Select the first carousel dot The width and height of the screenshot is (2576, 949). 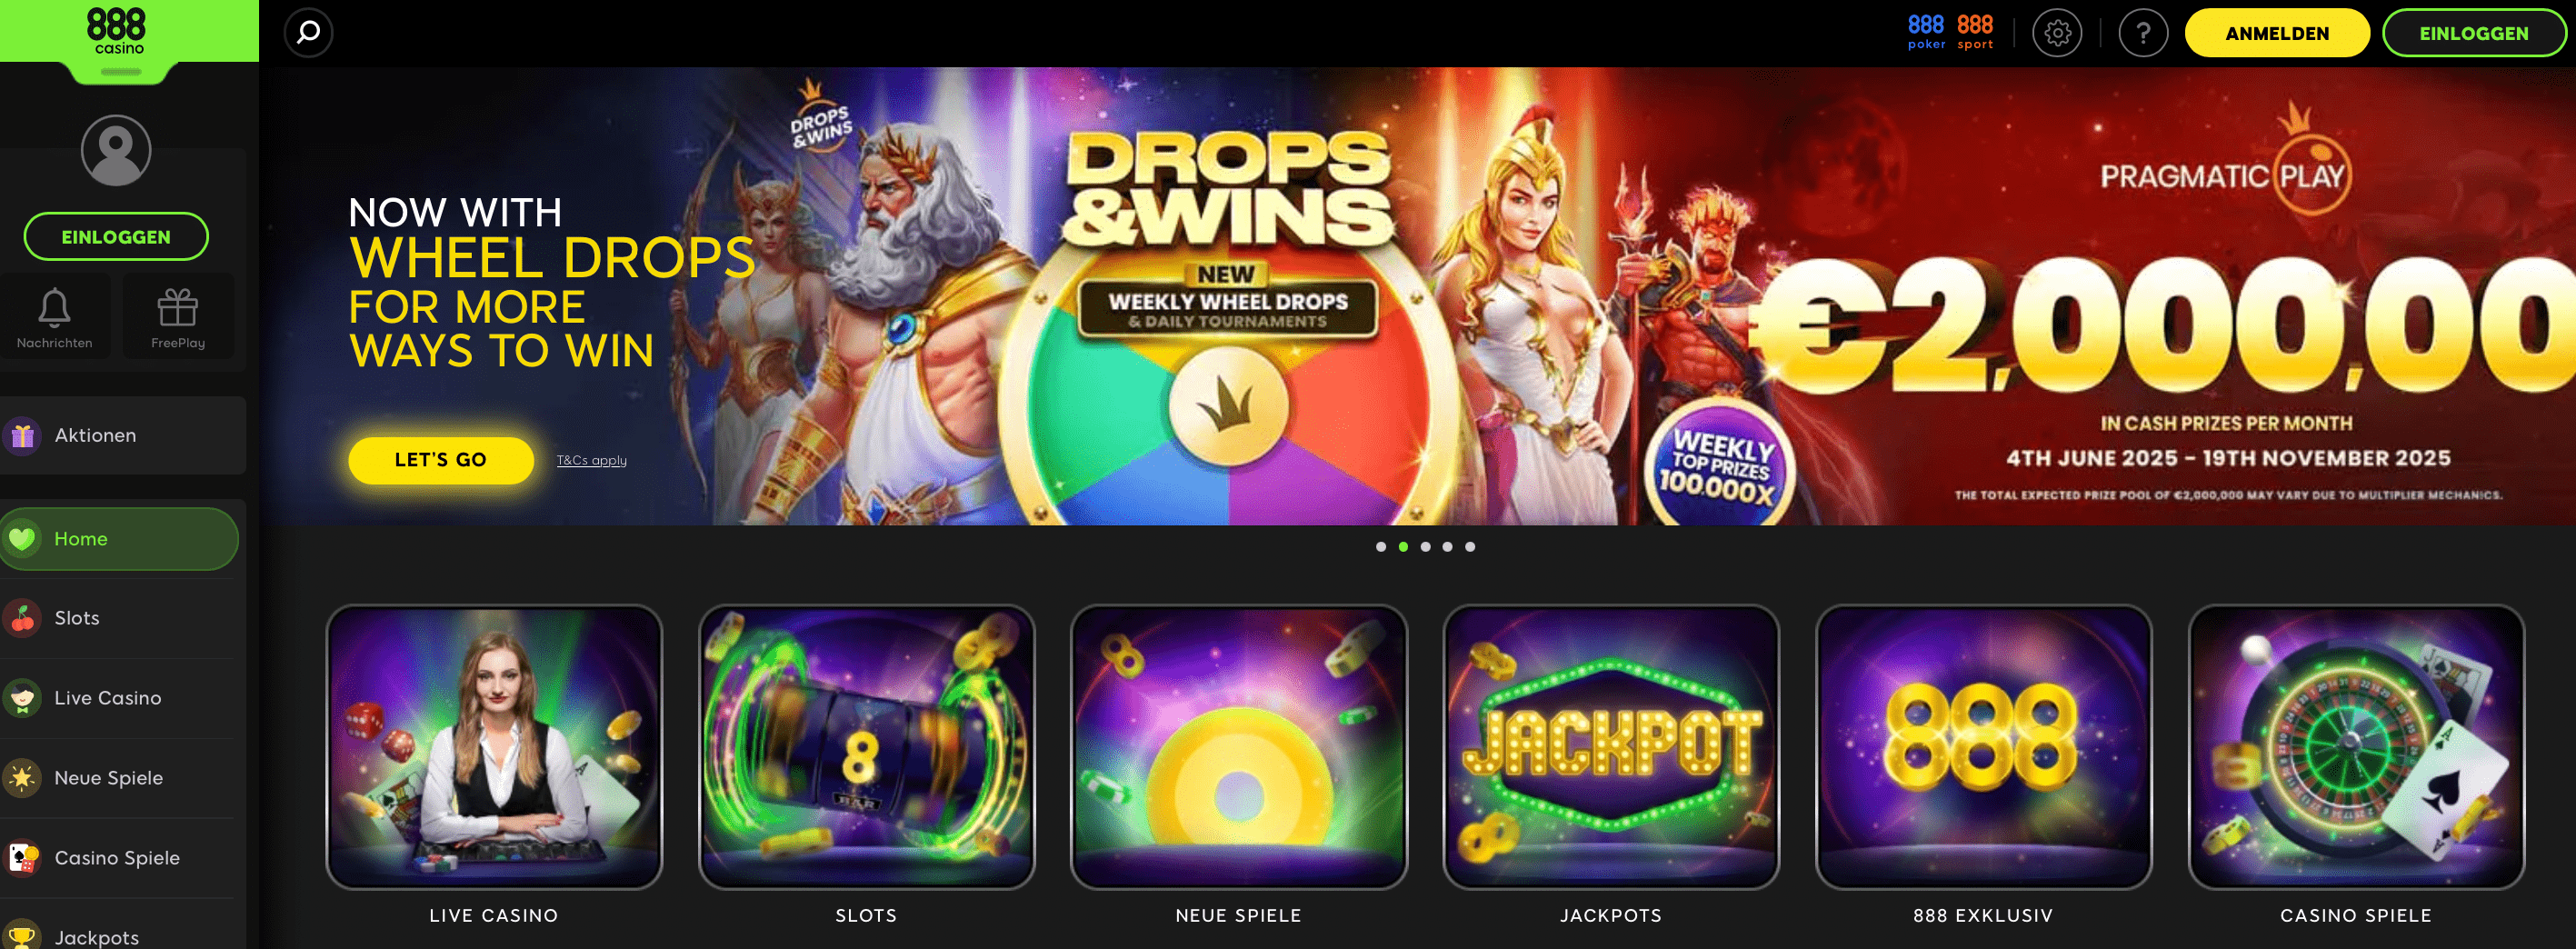1381,547
